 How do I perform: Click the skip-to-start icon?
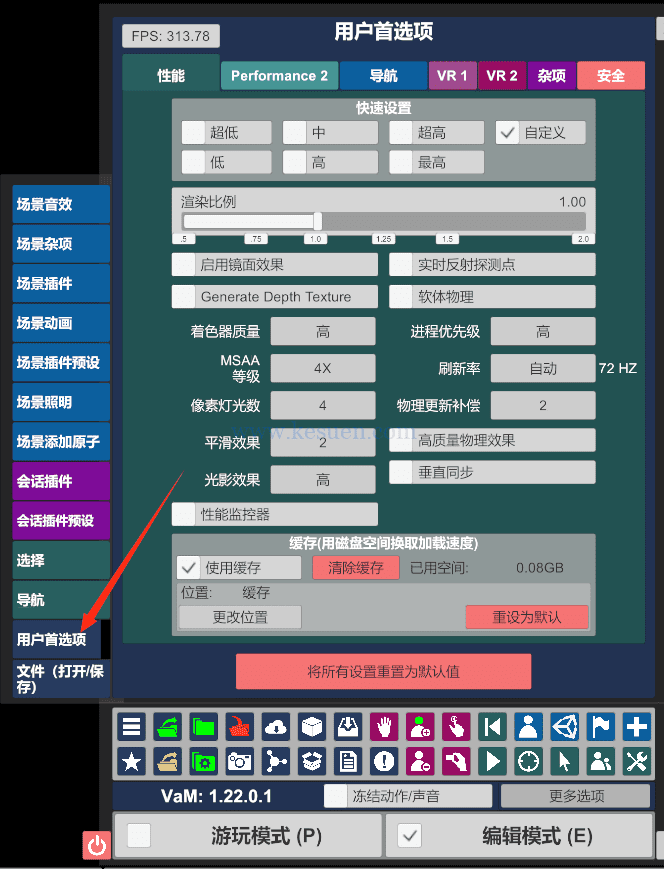click(492, 726)
